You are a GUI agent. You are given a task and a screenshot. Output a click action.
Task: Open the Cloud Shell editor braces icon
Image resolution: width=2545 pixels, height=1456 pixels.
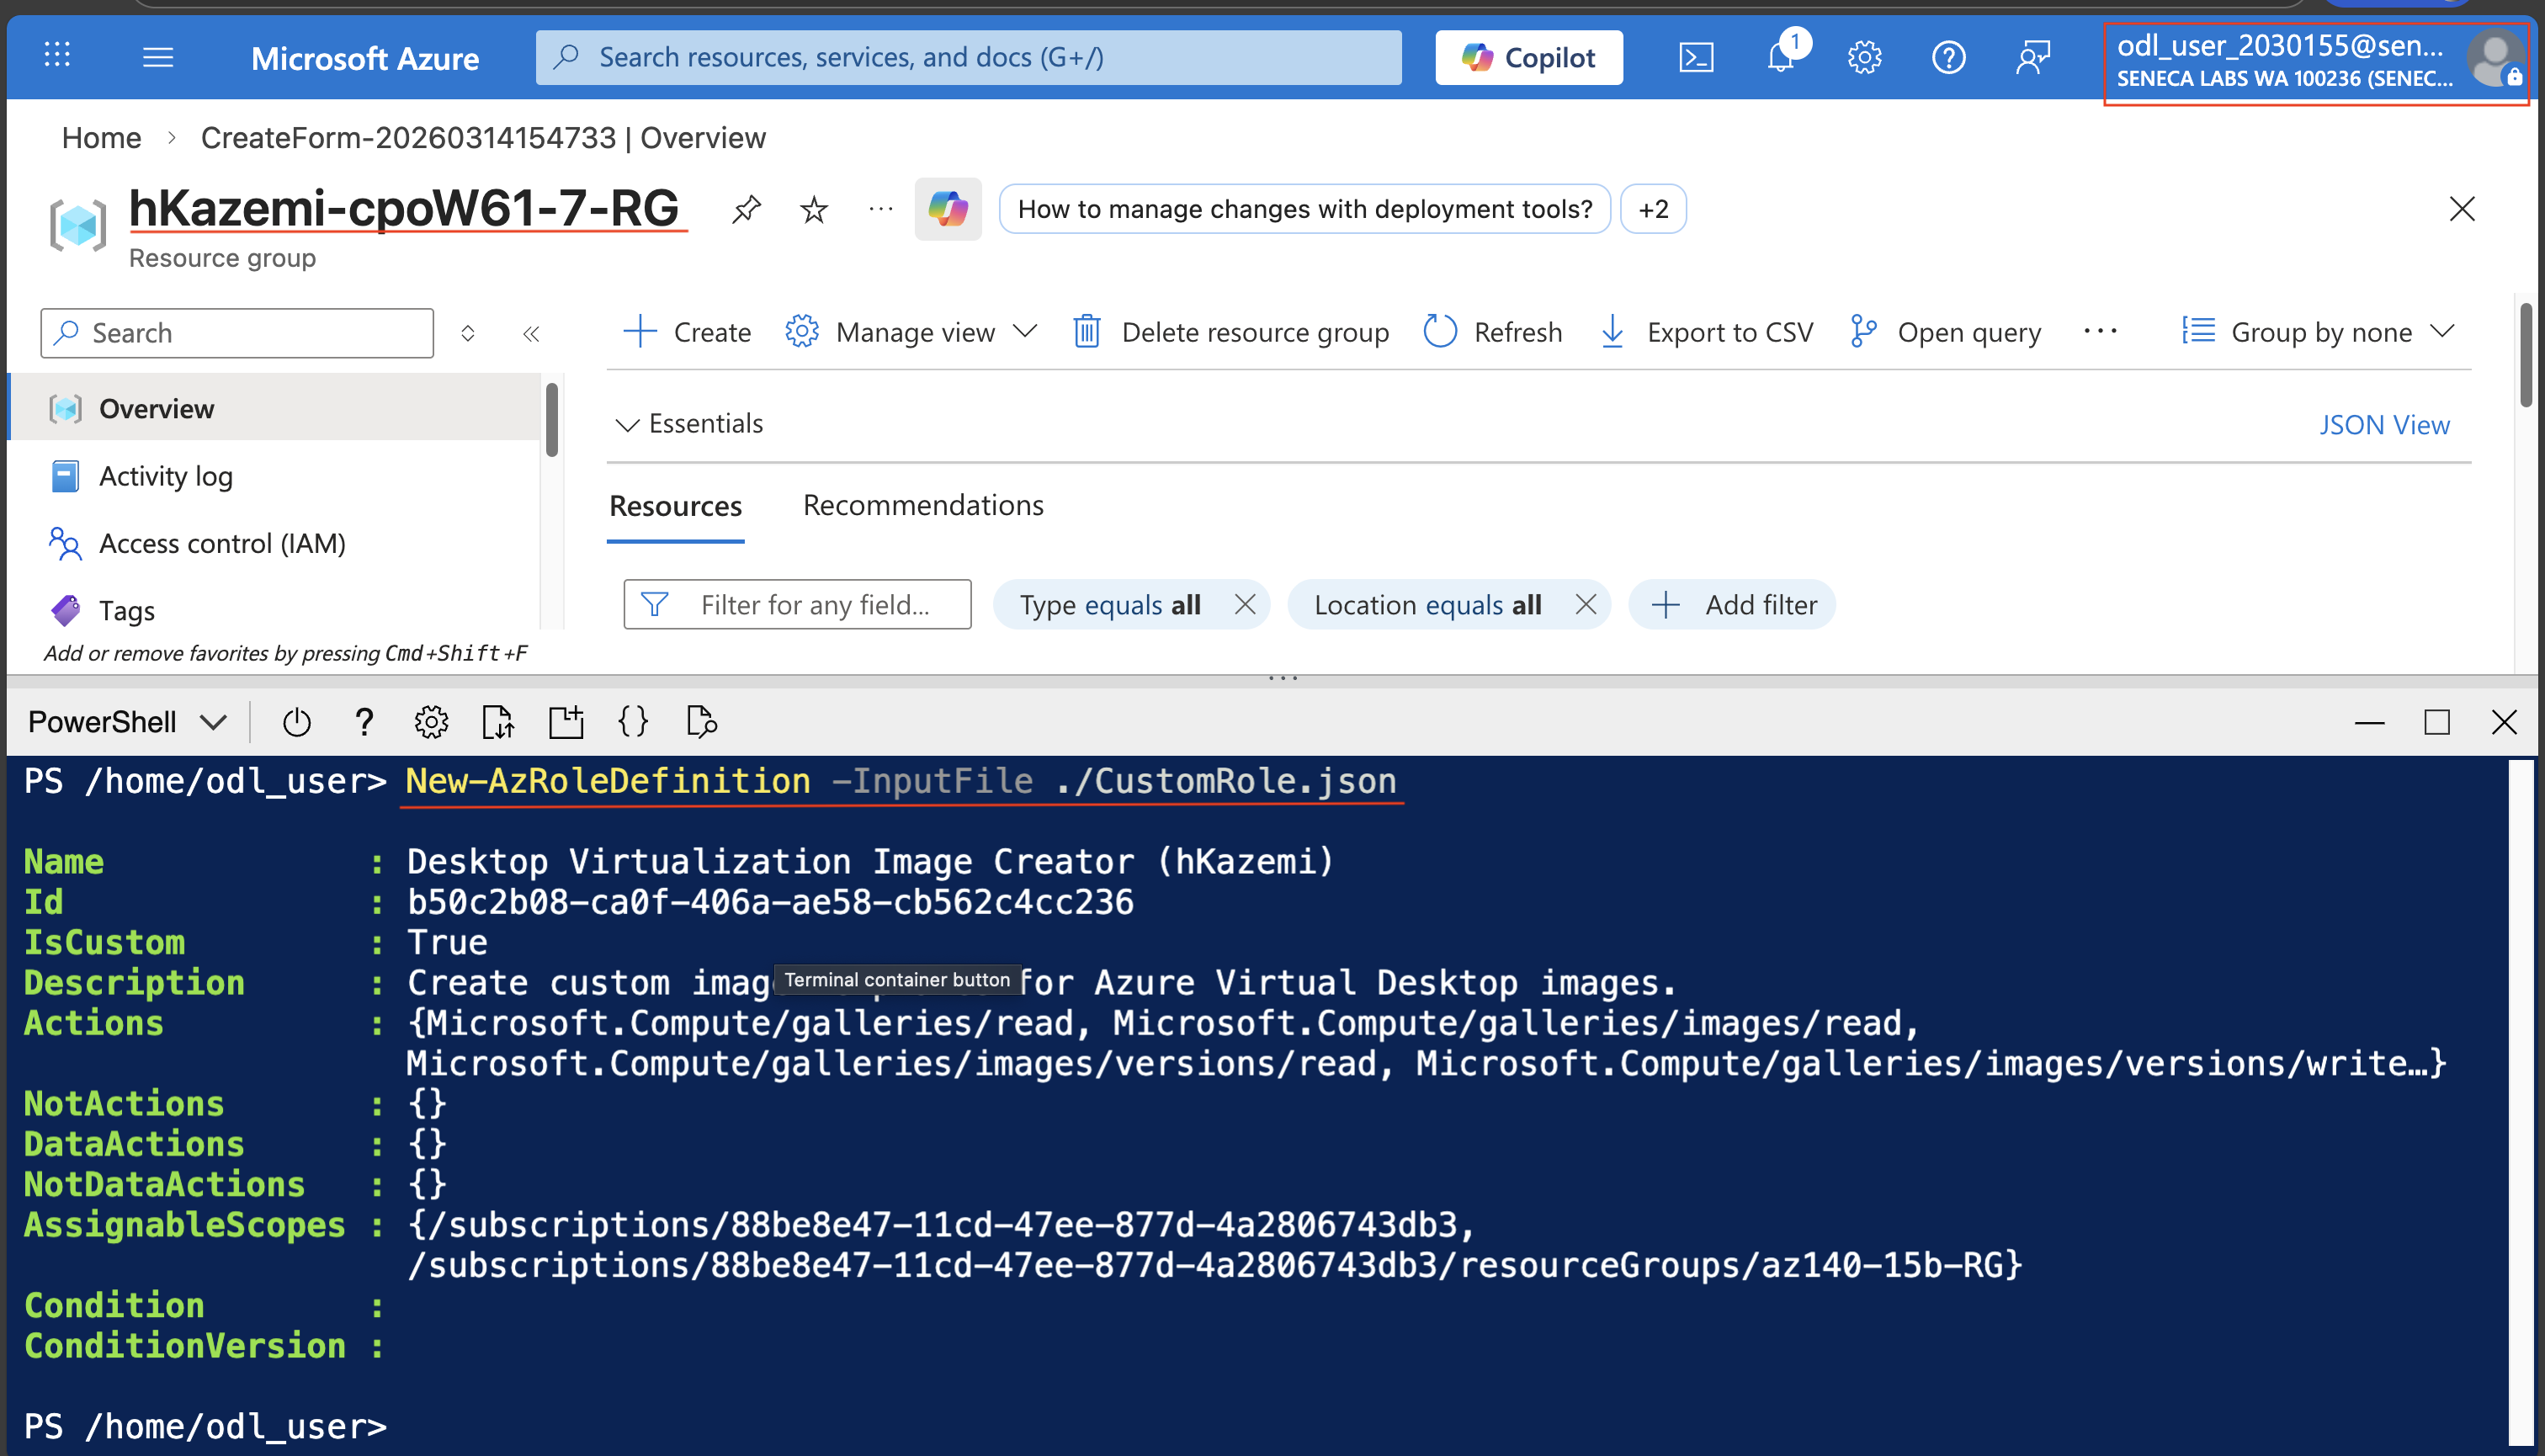(x=633, y=722)
